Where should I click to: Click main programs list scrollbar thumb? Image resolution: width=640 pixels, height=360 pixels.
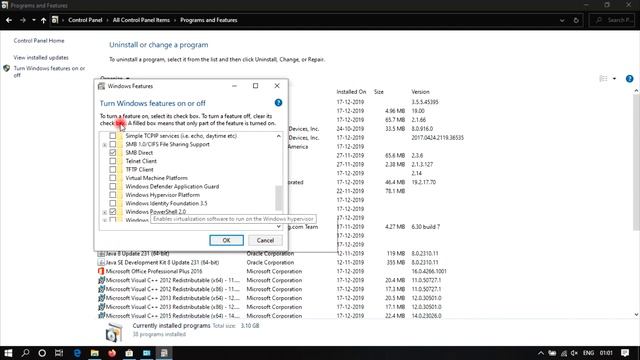636,163
